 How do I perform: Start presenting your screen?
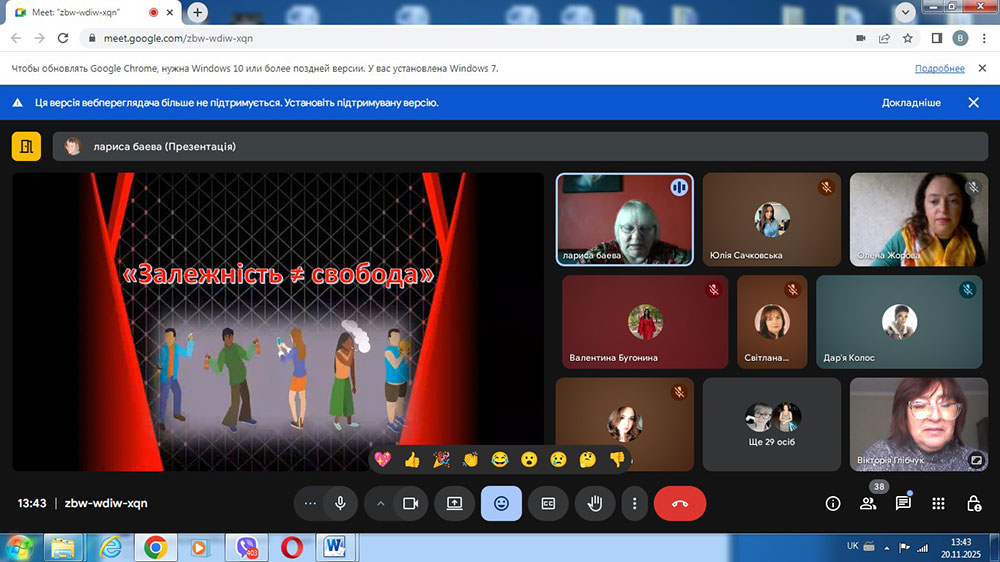tap(454, 503)
